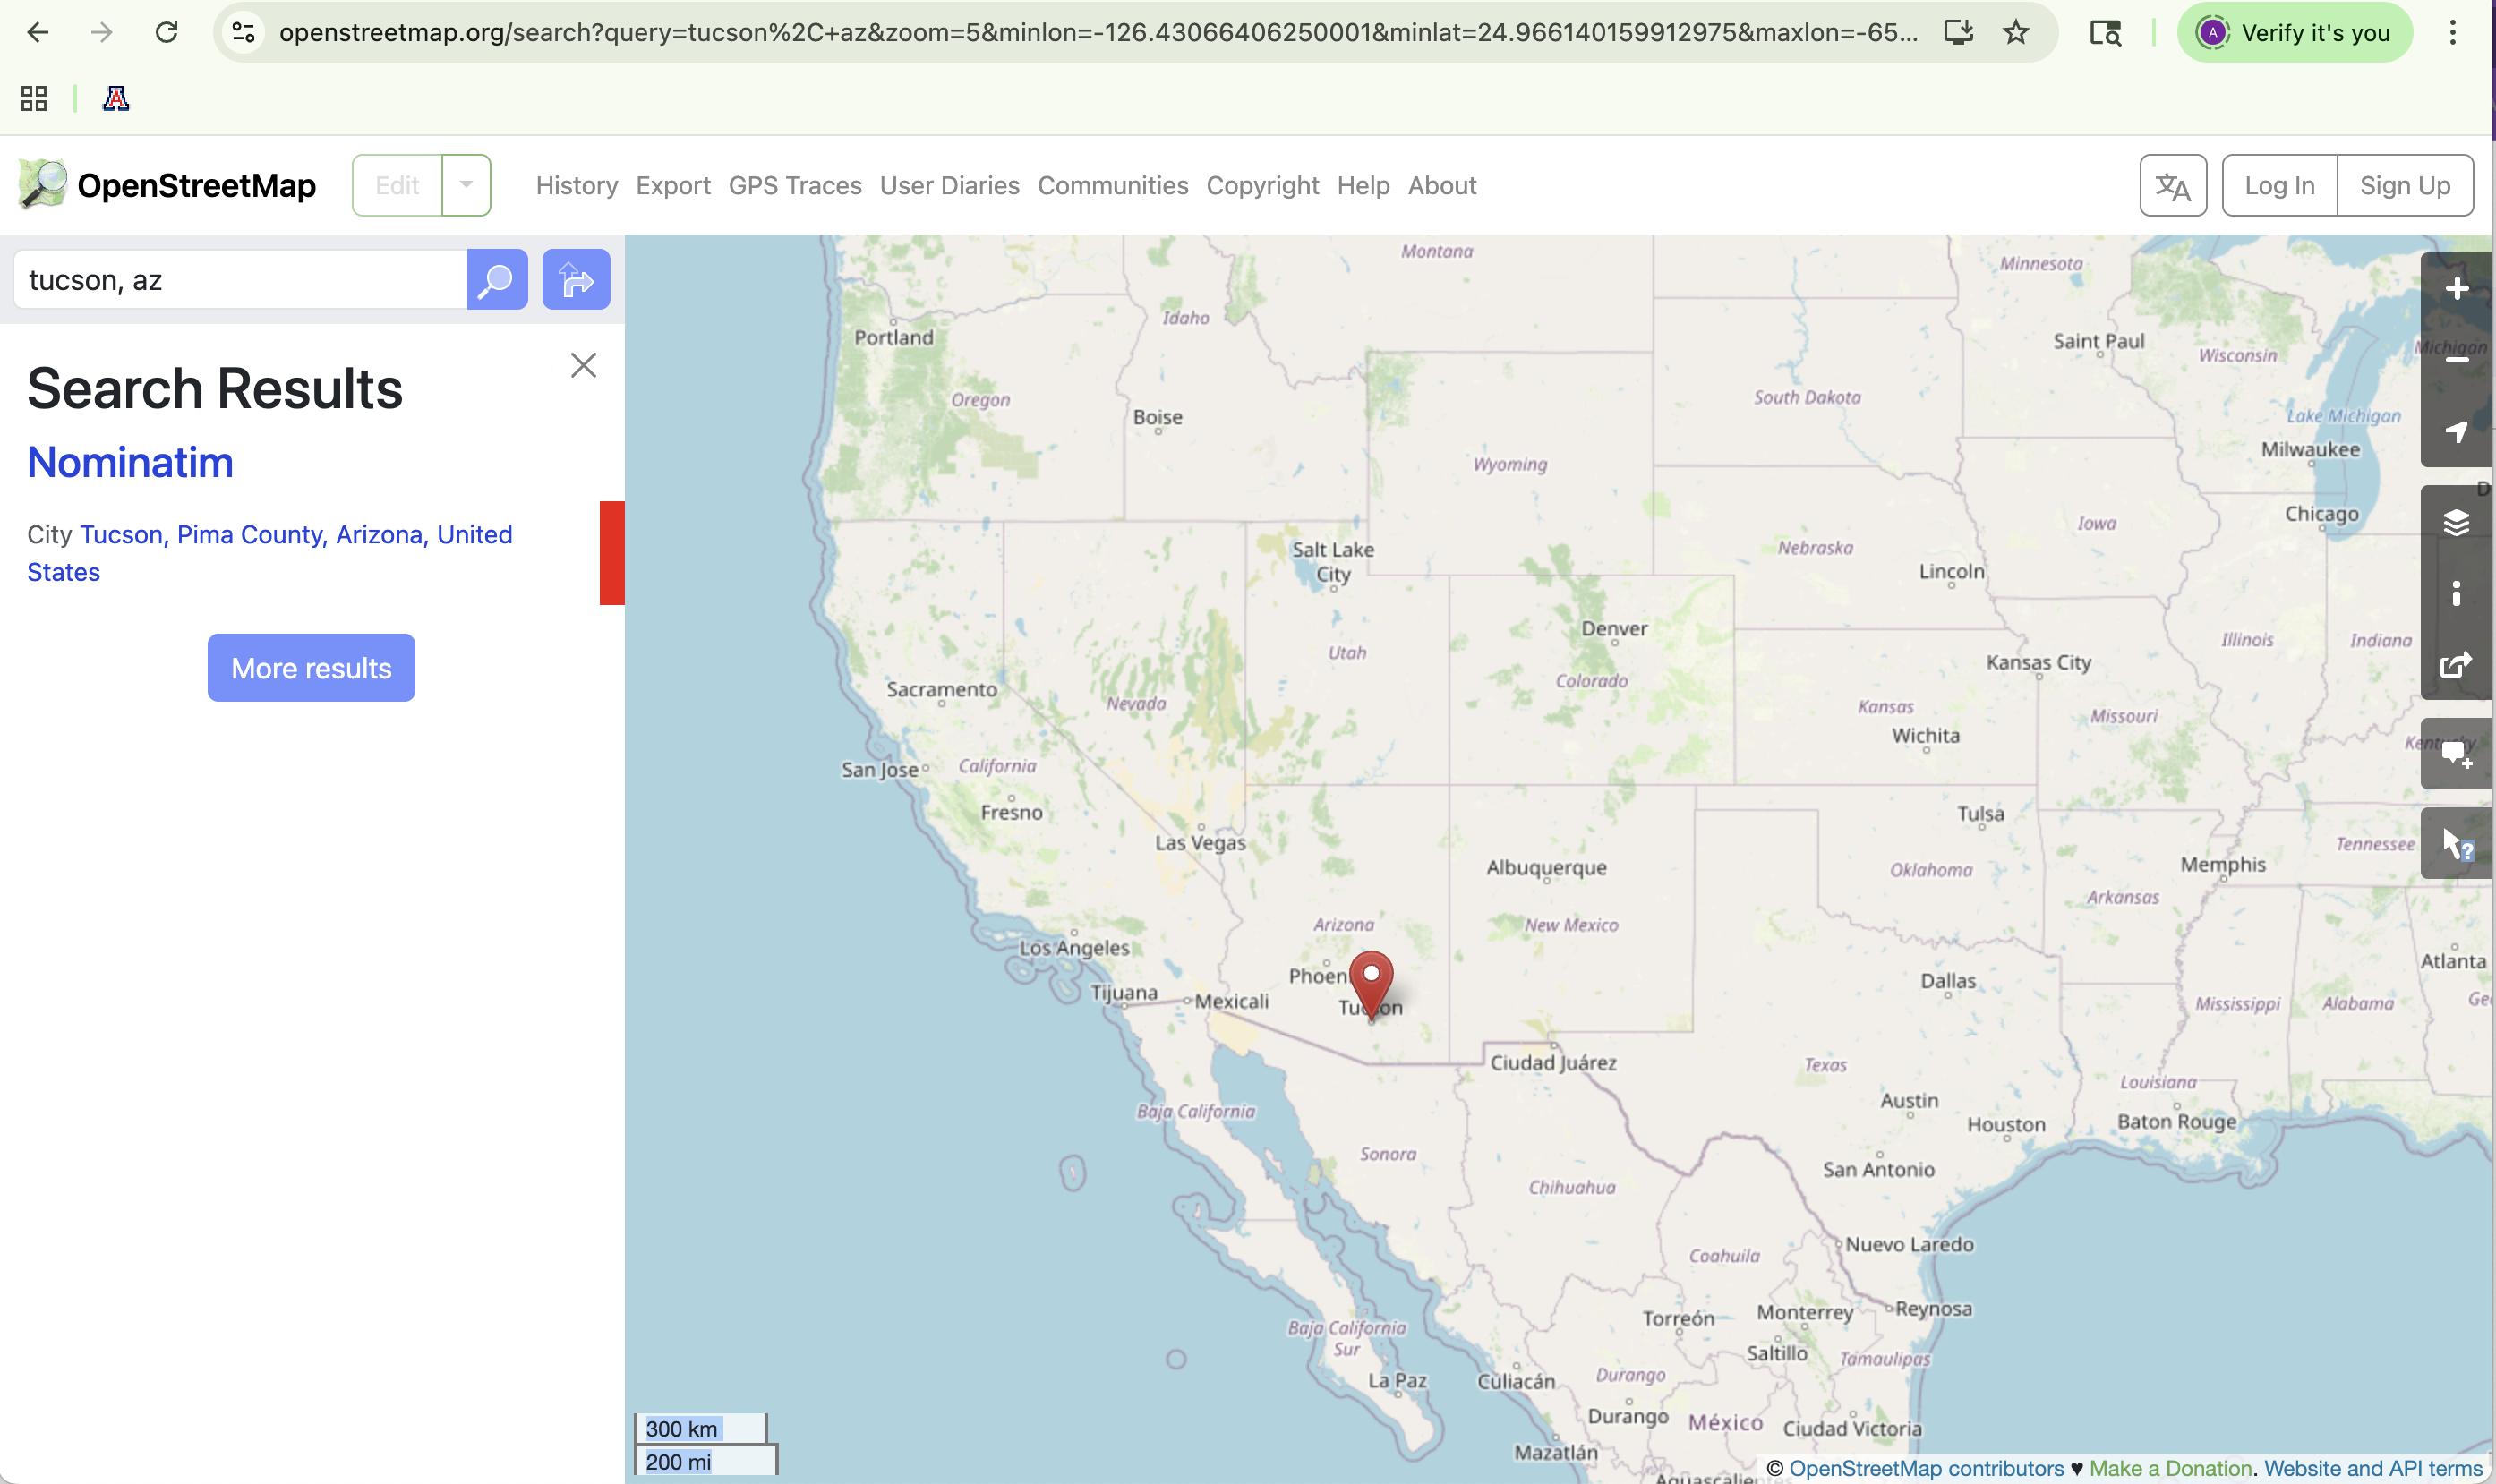Open the map Layers panel
Image resolution: width=2496 pixels, height=1484 pixels.
[2456, 522]
